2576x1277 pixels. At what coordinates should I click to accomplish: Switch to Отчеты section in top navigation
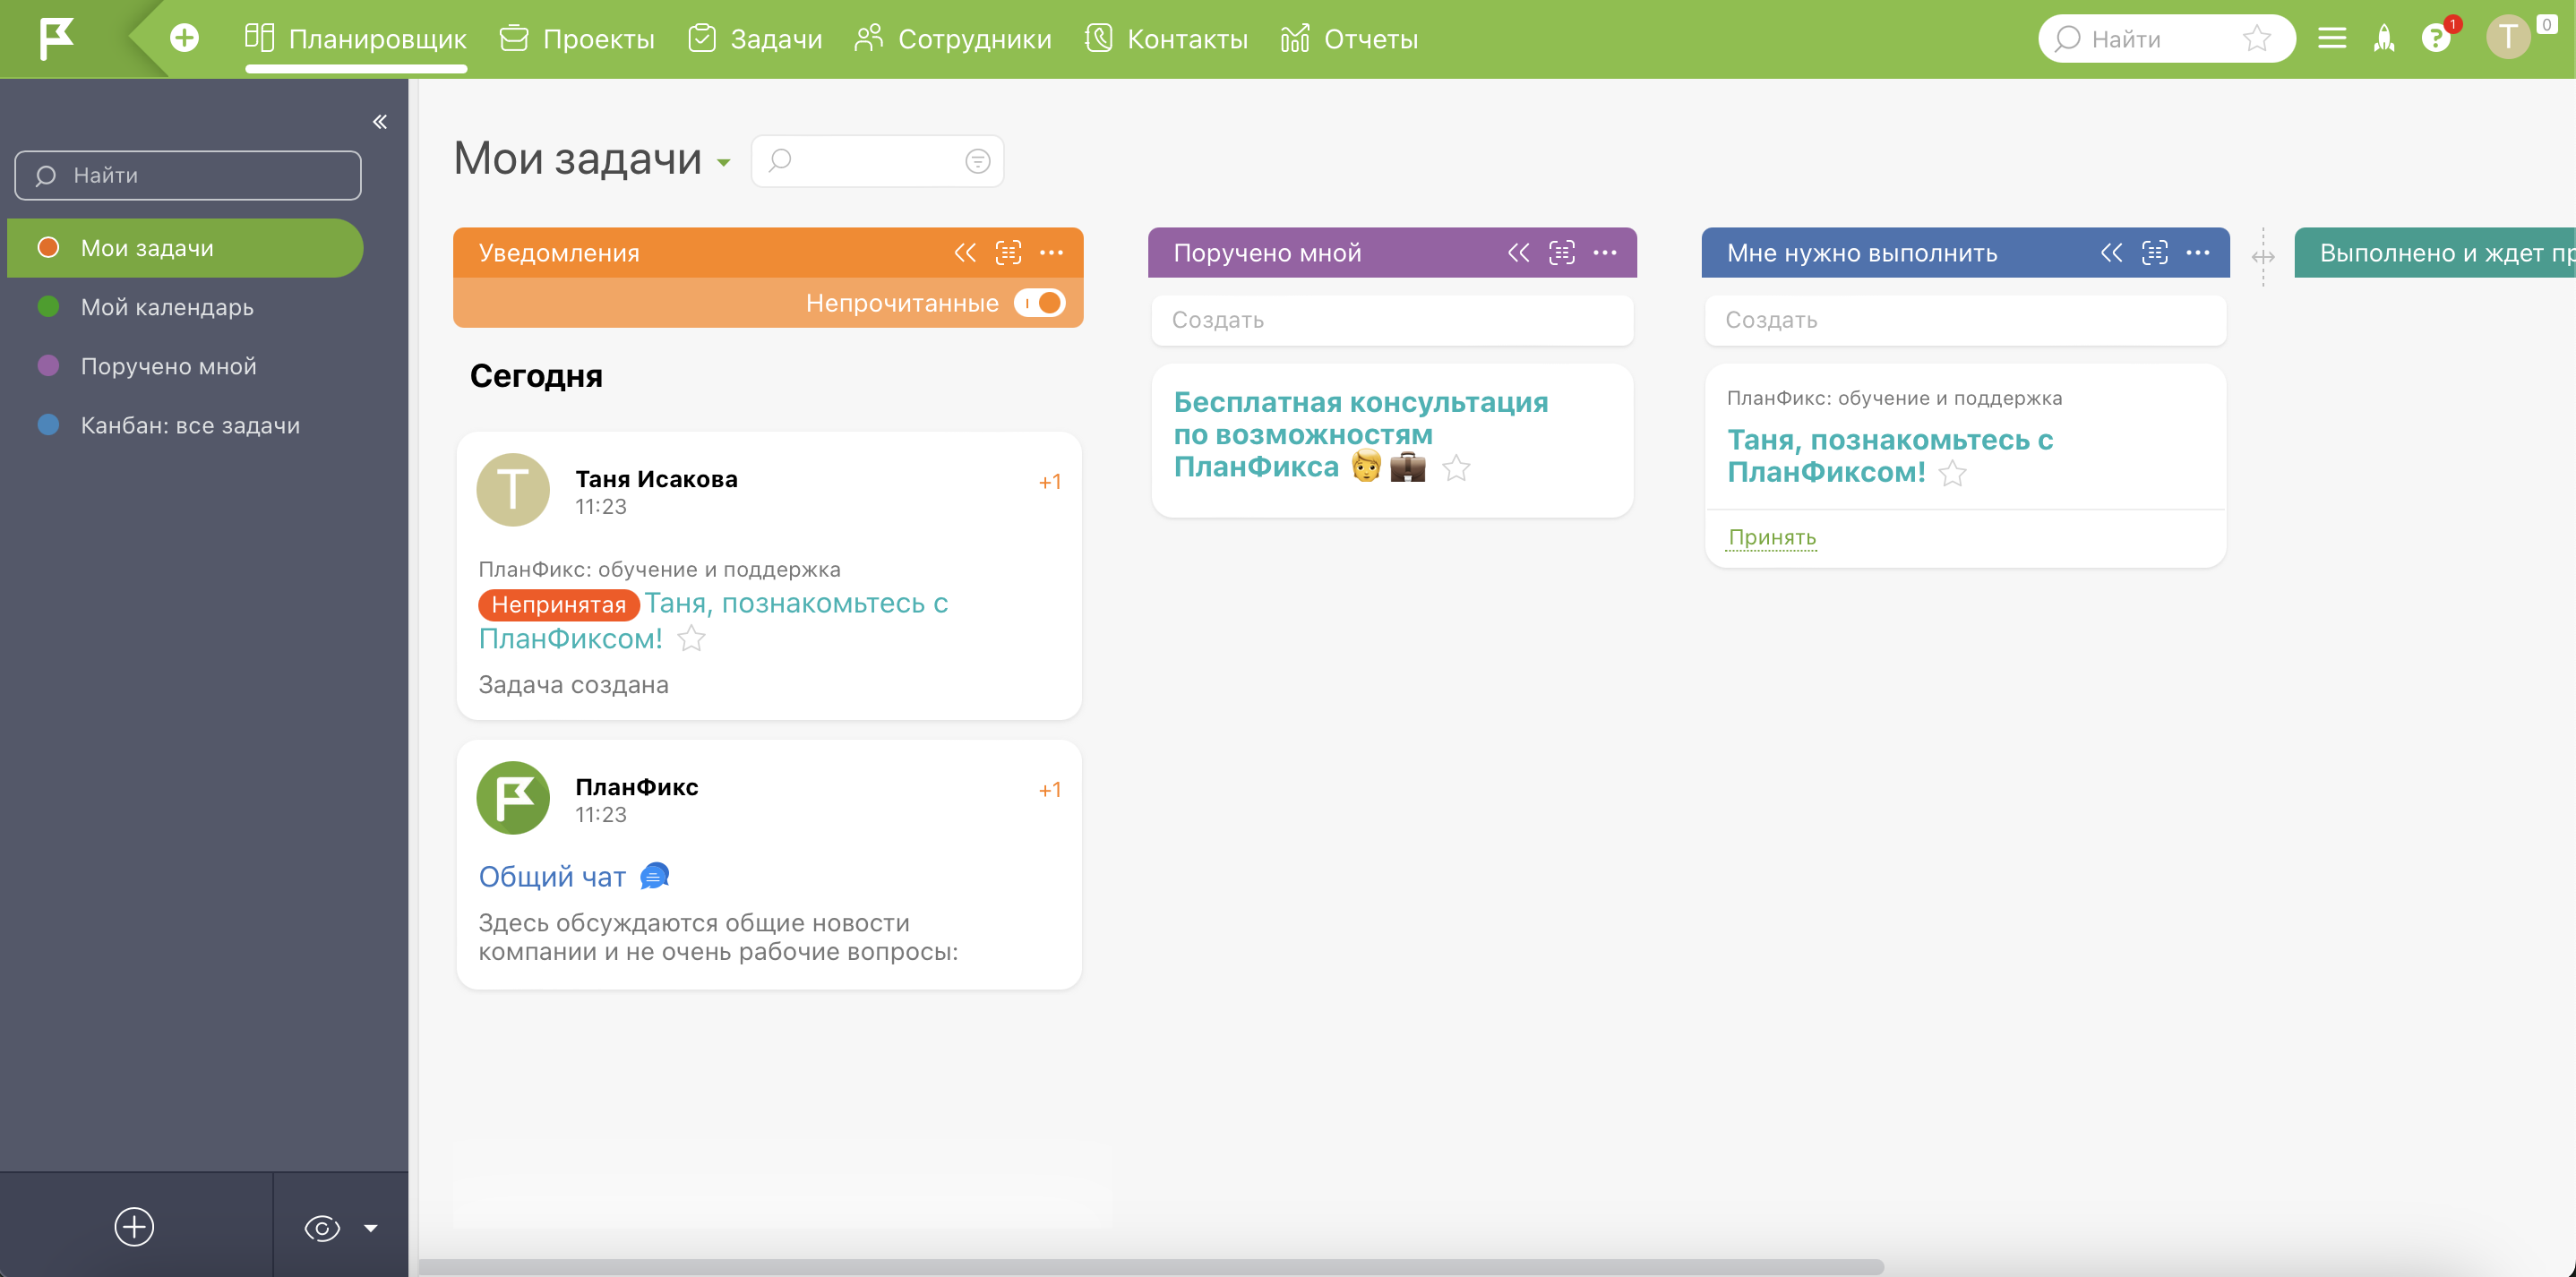pyautogui.click(x=1349, y=38)
